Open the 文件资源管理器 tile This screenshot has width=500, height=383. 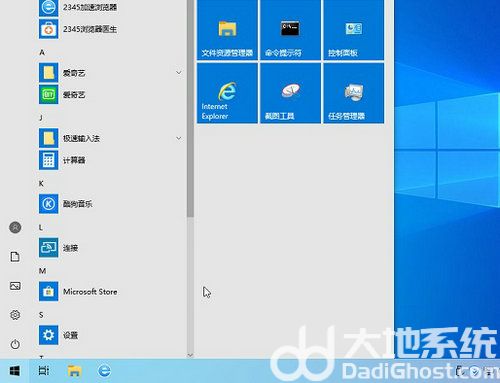click(x=227, y=30)
